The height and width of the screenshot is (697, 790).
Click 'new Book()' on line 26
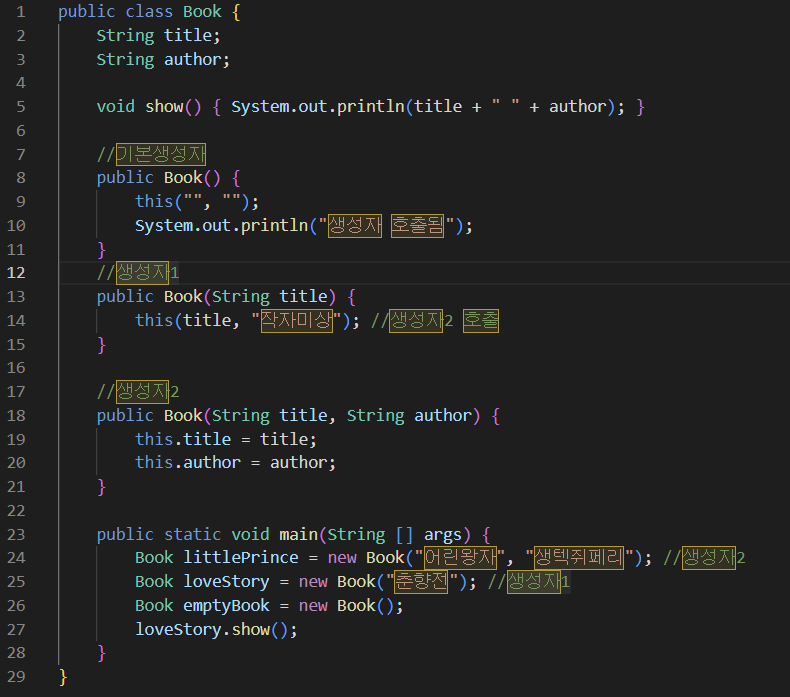[x=346, y=605]
